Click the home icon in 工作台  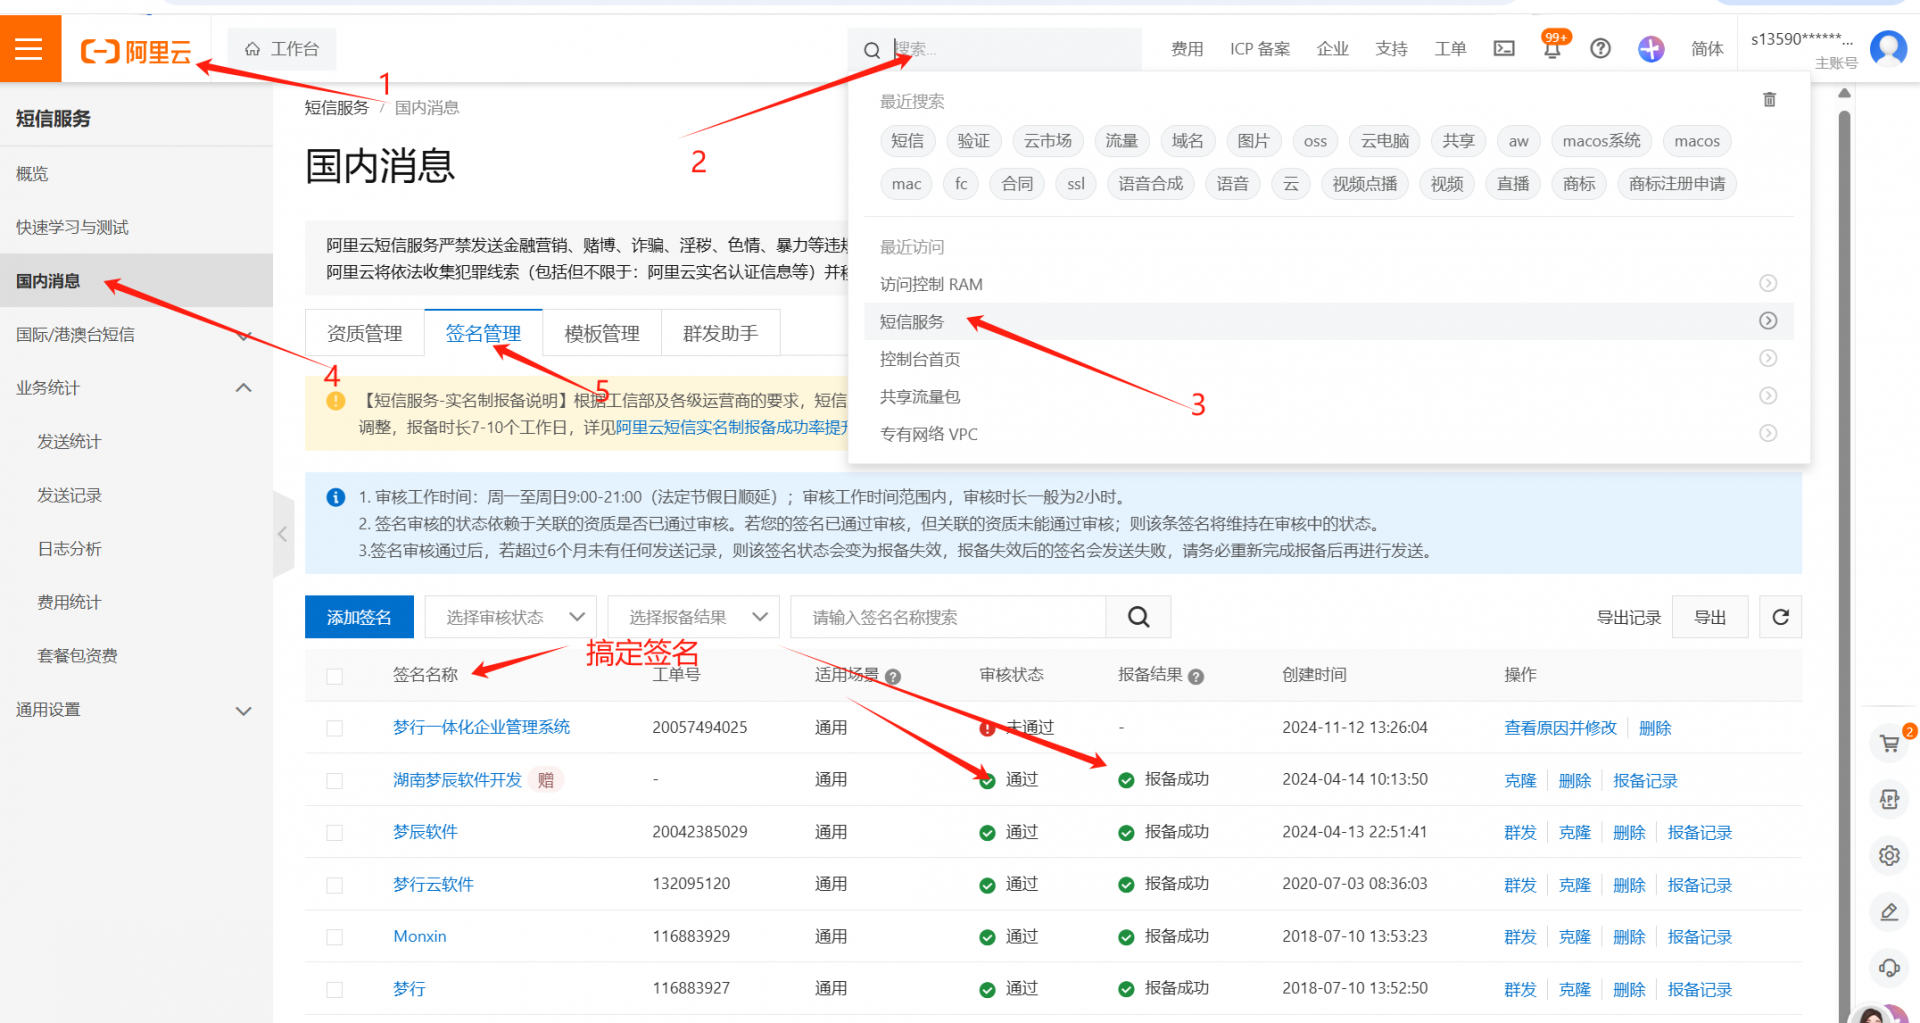tap(252, 49)
